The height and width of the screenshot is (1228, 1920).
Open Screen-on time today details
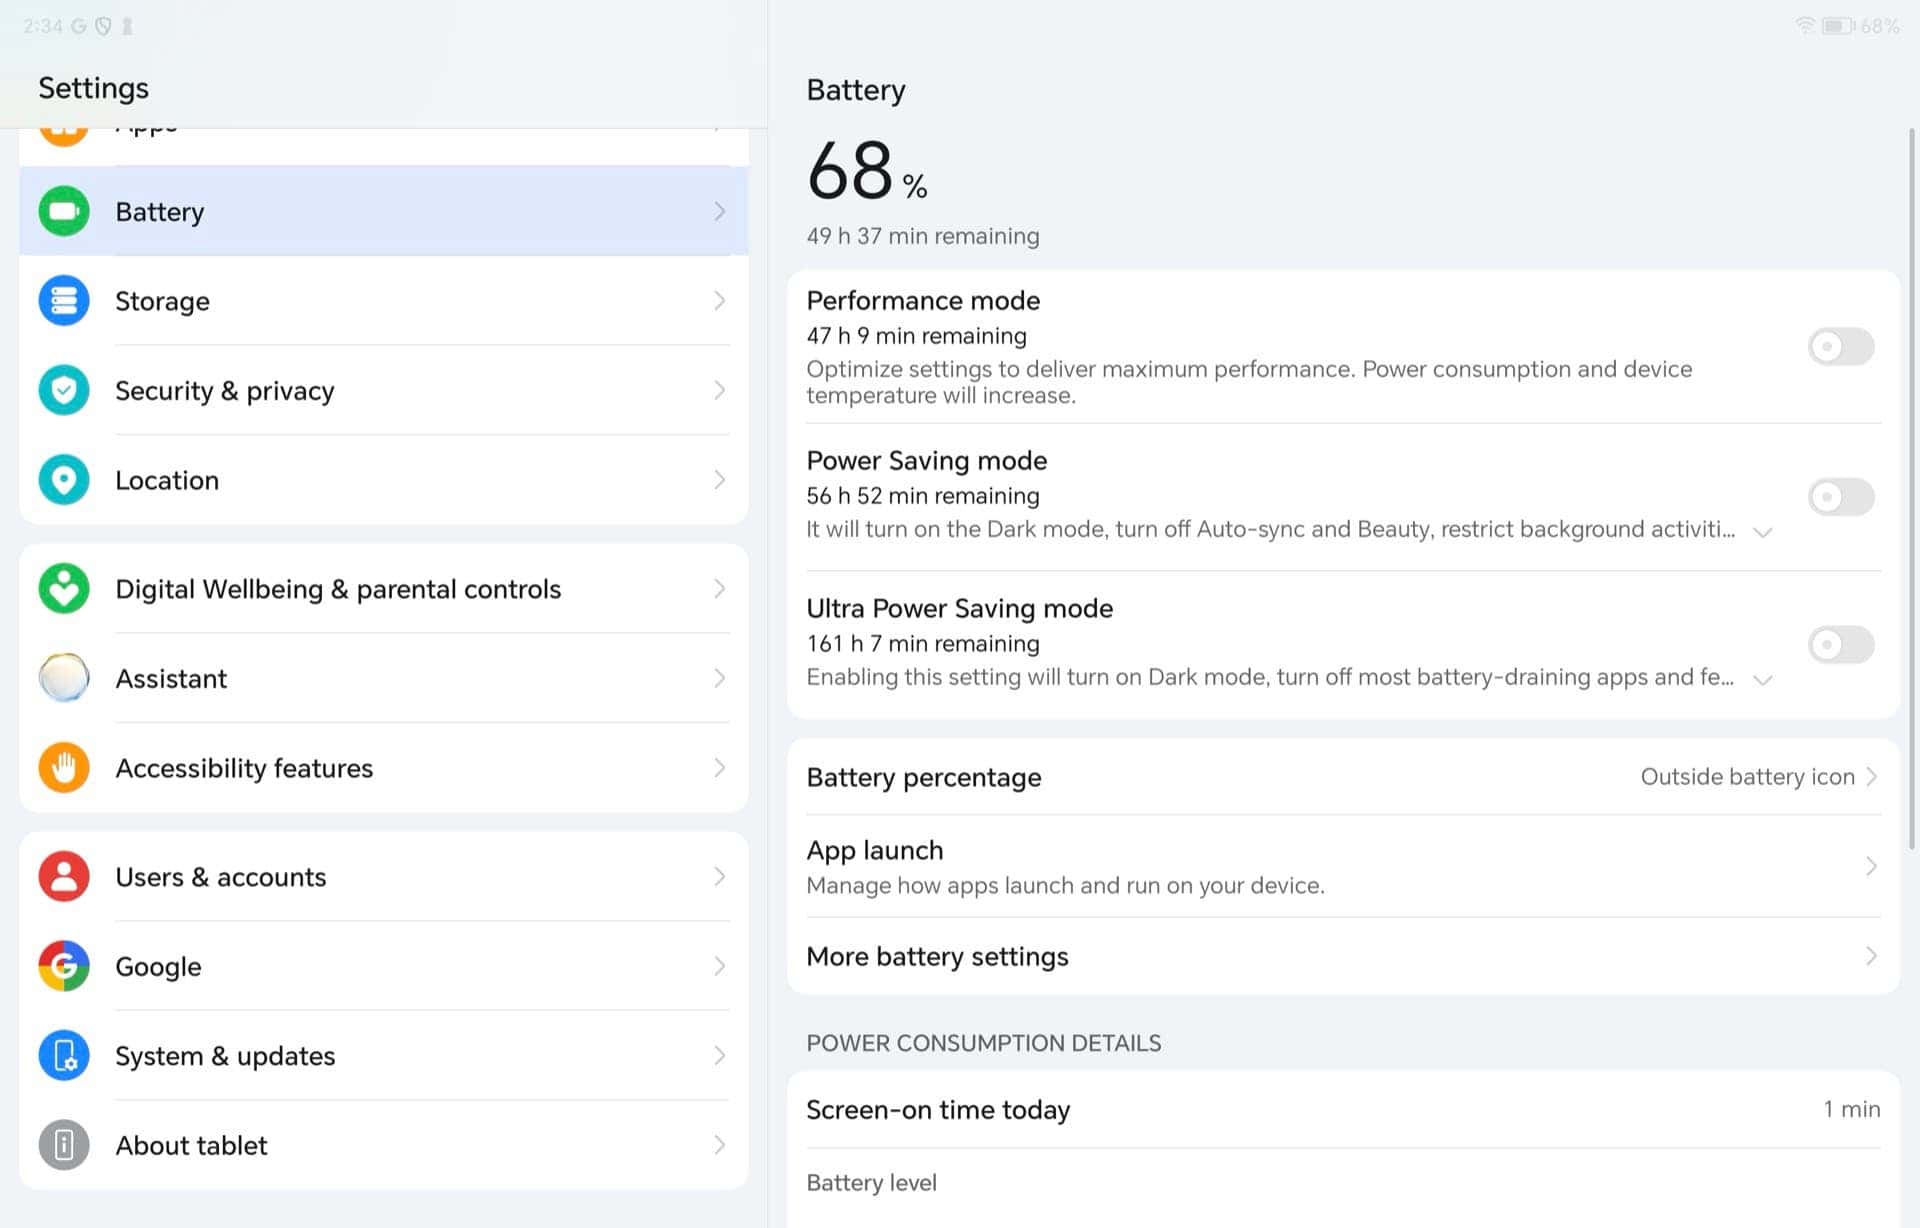[1343, 1110]
